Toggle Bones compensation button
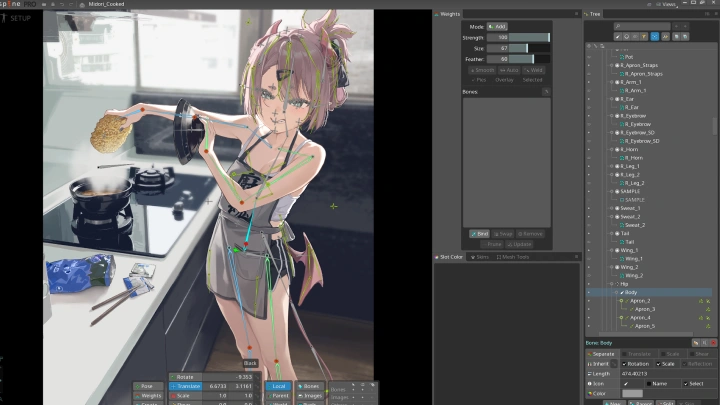The width and height of the screenshot is (720, 405). click(x=310, y=386)
